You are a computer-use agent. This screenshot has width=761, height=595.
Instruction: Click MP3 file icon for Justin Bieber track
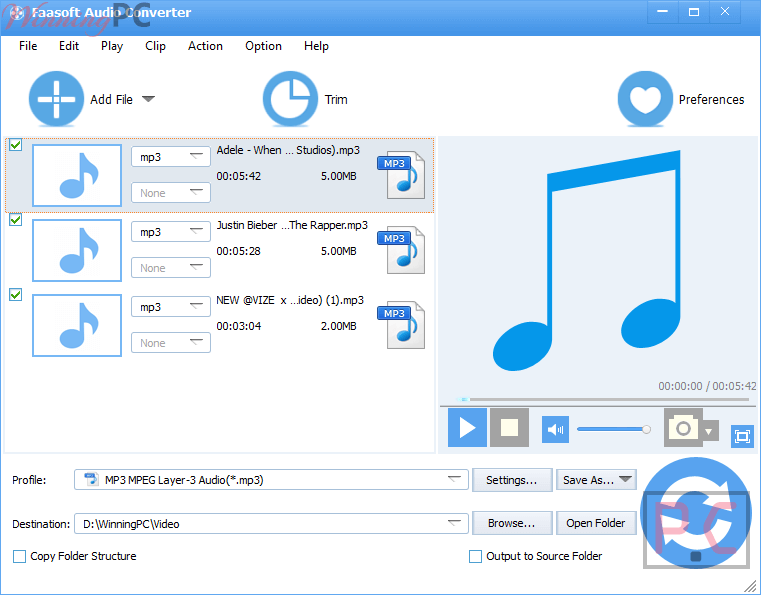(x=401, y=250)
